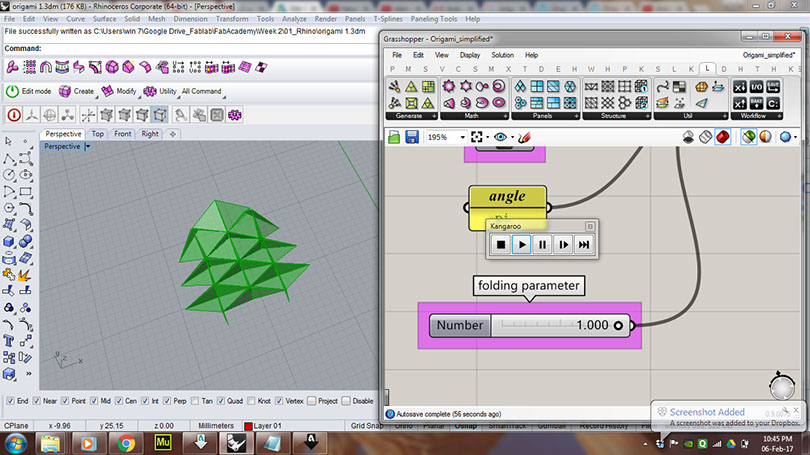Open Rhino T-Splines menu
The image size is (810, 455).
(x=388, y=19)
